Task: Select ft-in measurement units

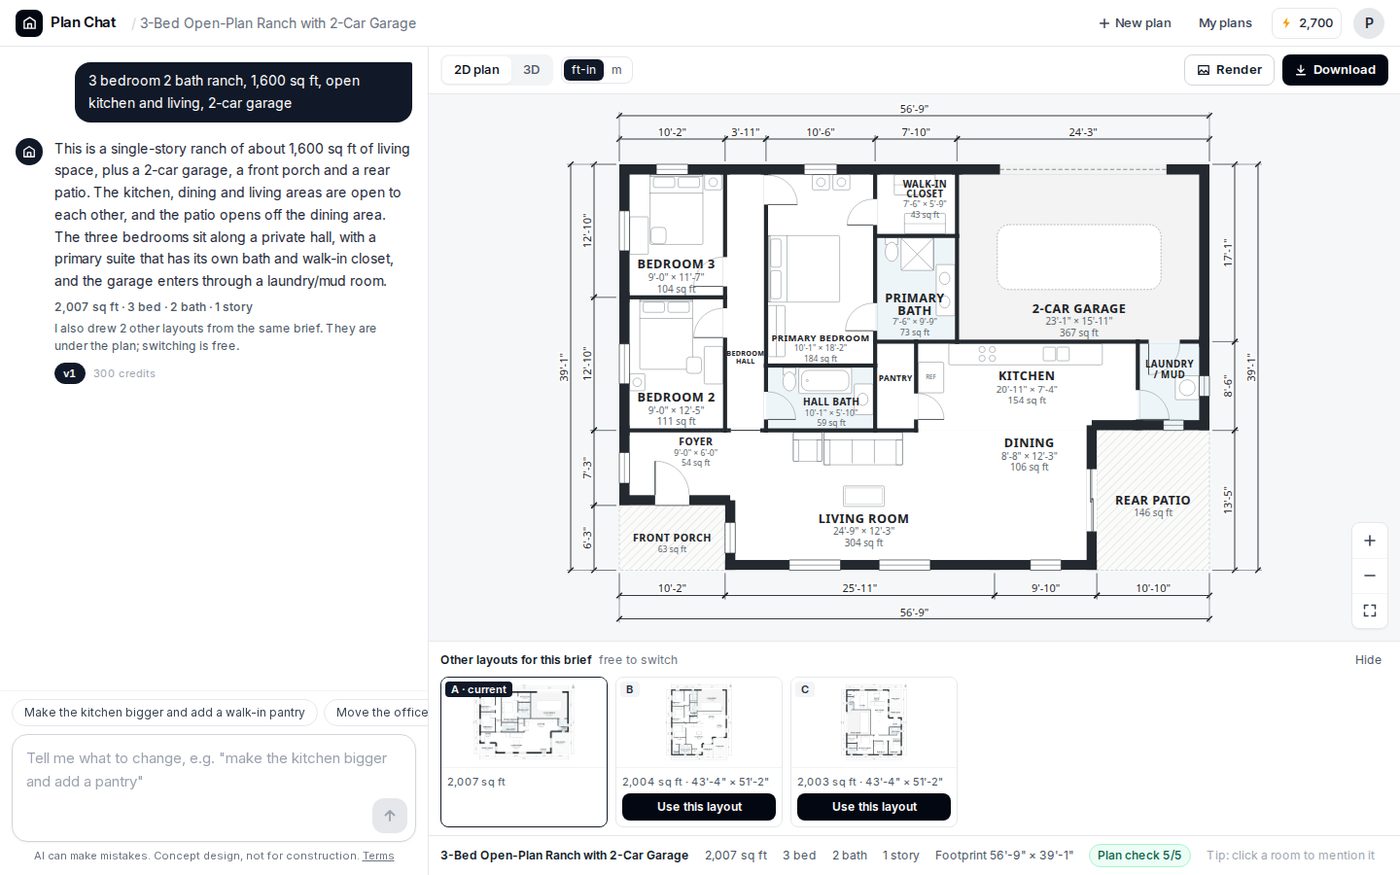Action: tap(583, 70)
